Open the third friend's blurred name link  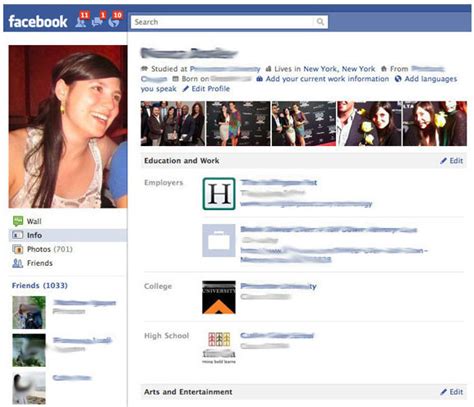pos(72,378)
